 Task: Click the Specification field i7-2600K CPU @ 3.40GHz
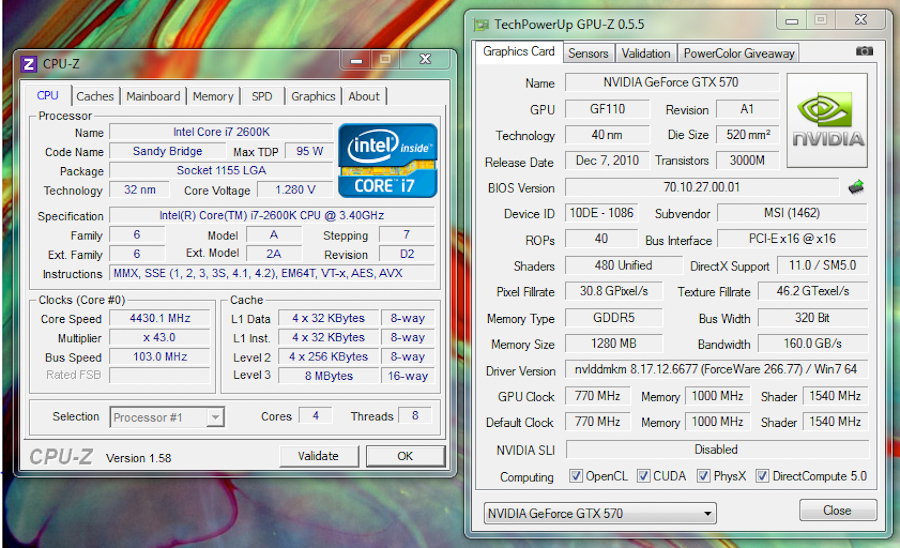click(272, 215)
